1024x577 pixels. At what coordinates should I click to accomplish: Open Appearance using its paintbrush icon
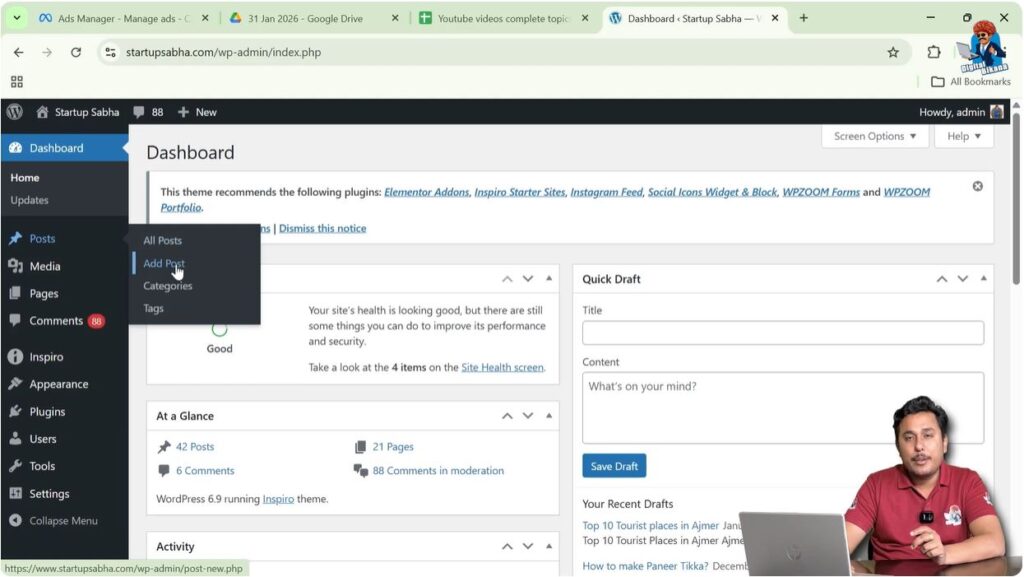tap(14, 384)
